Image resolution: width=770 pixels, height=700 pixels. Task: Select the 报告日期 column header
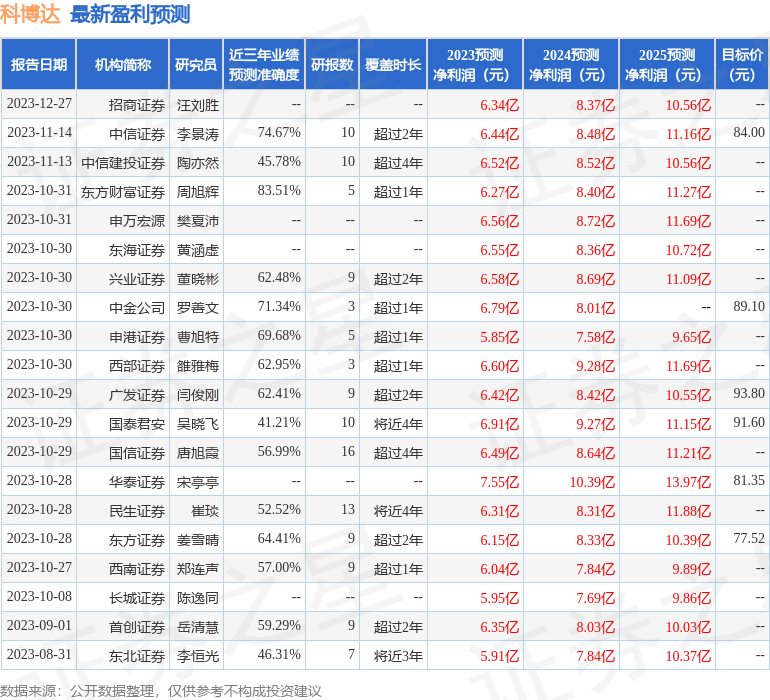(x=39, y=64)
